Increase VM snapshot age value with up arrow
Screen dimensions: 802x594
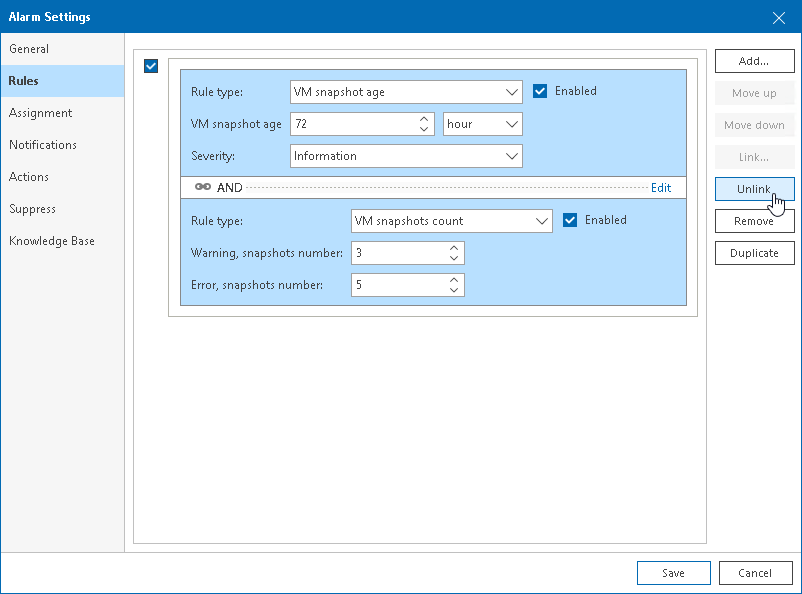pos(424,119)
